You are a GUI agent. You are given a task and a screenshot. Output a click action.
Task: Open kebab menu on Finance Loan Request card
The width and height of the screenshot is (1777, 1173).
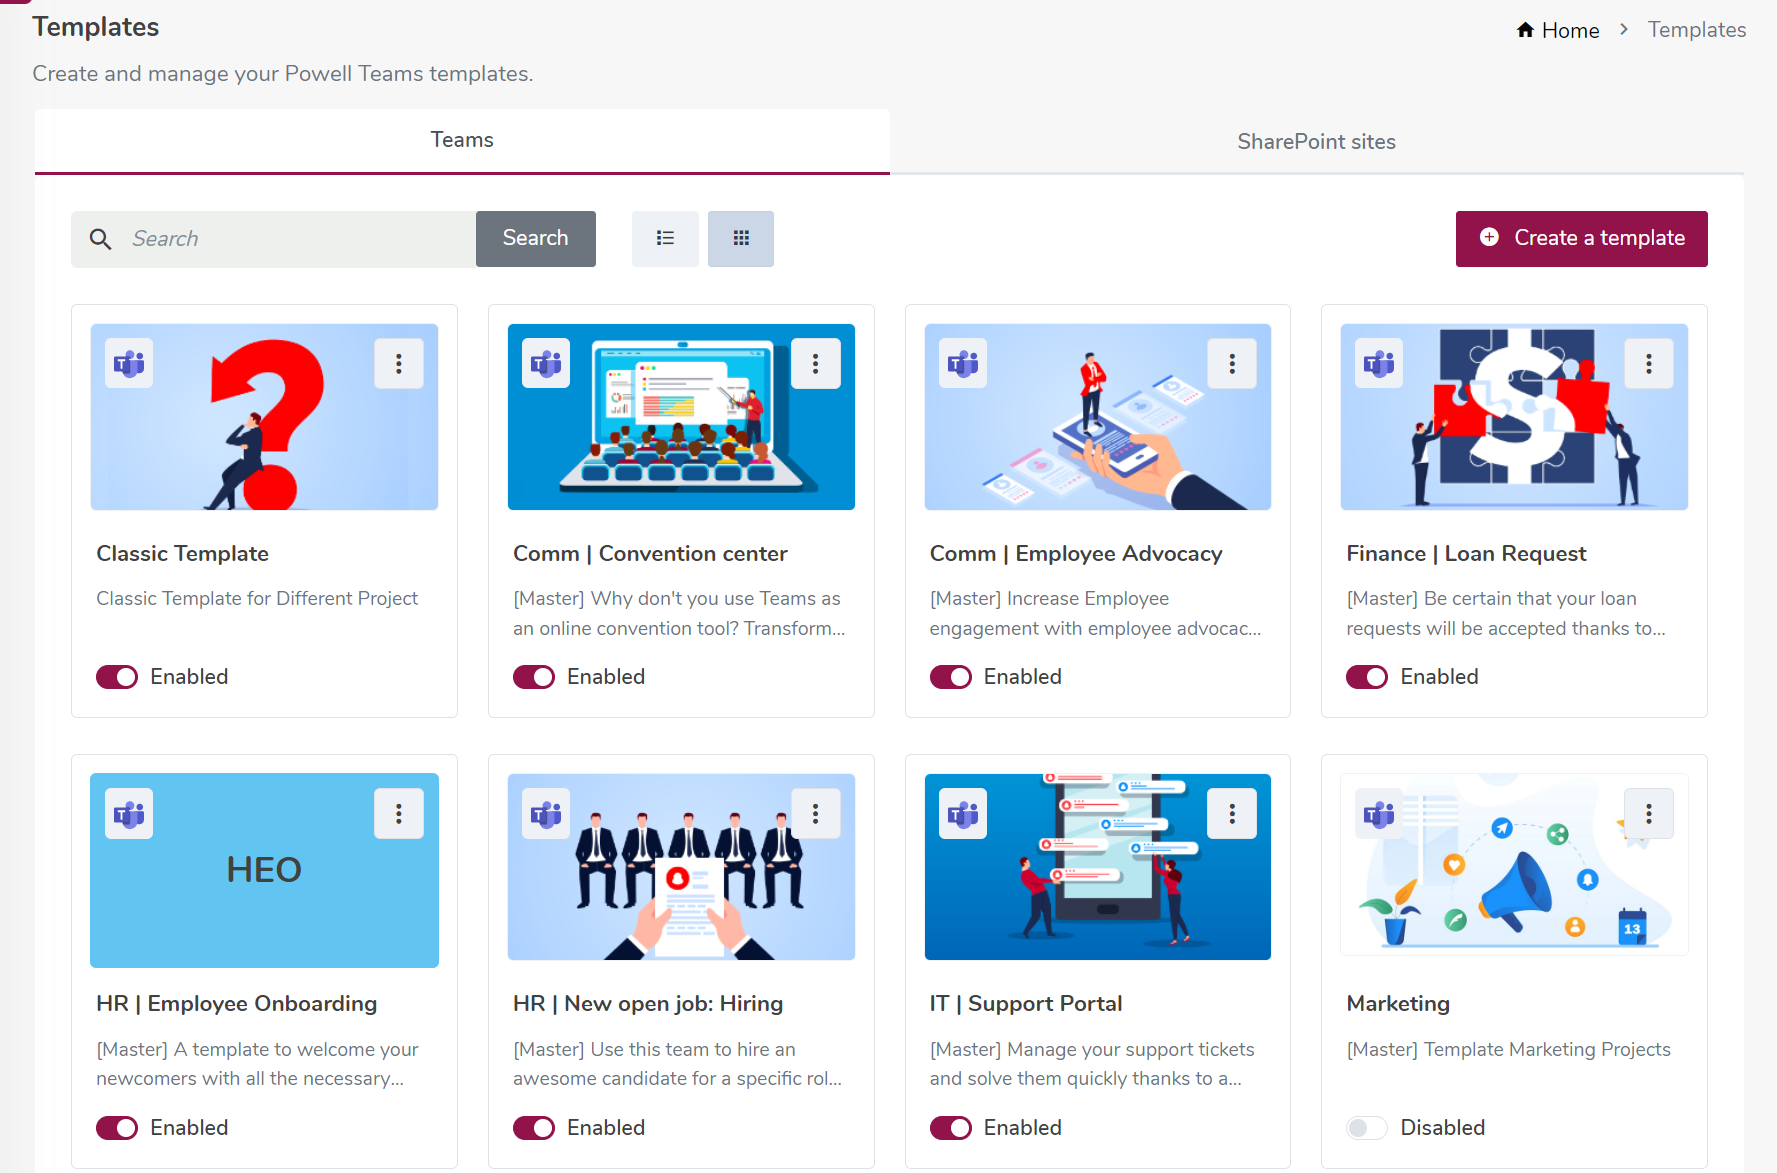pos(1649,364)
